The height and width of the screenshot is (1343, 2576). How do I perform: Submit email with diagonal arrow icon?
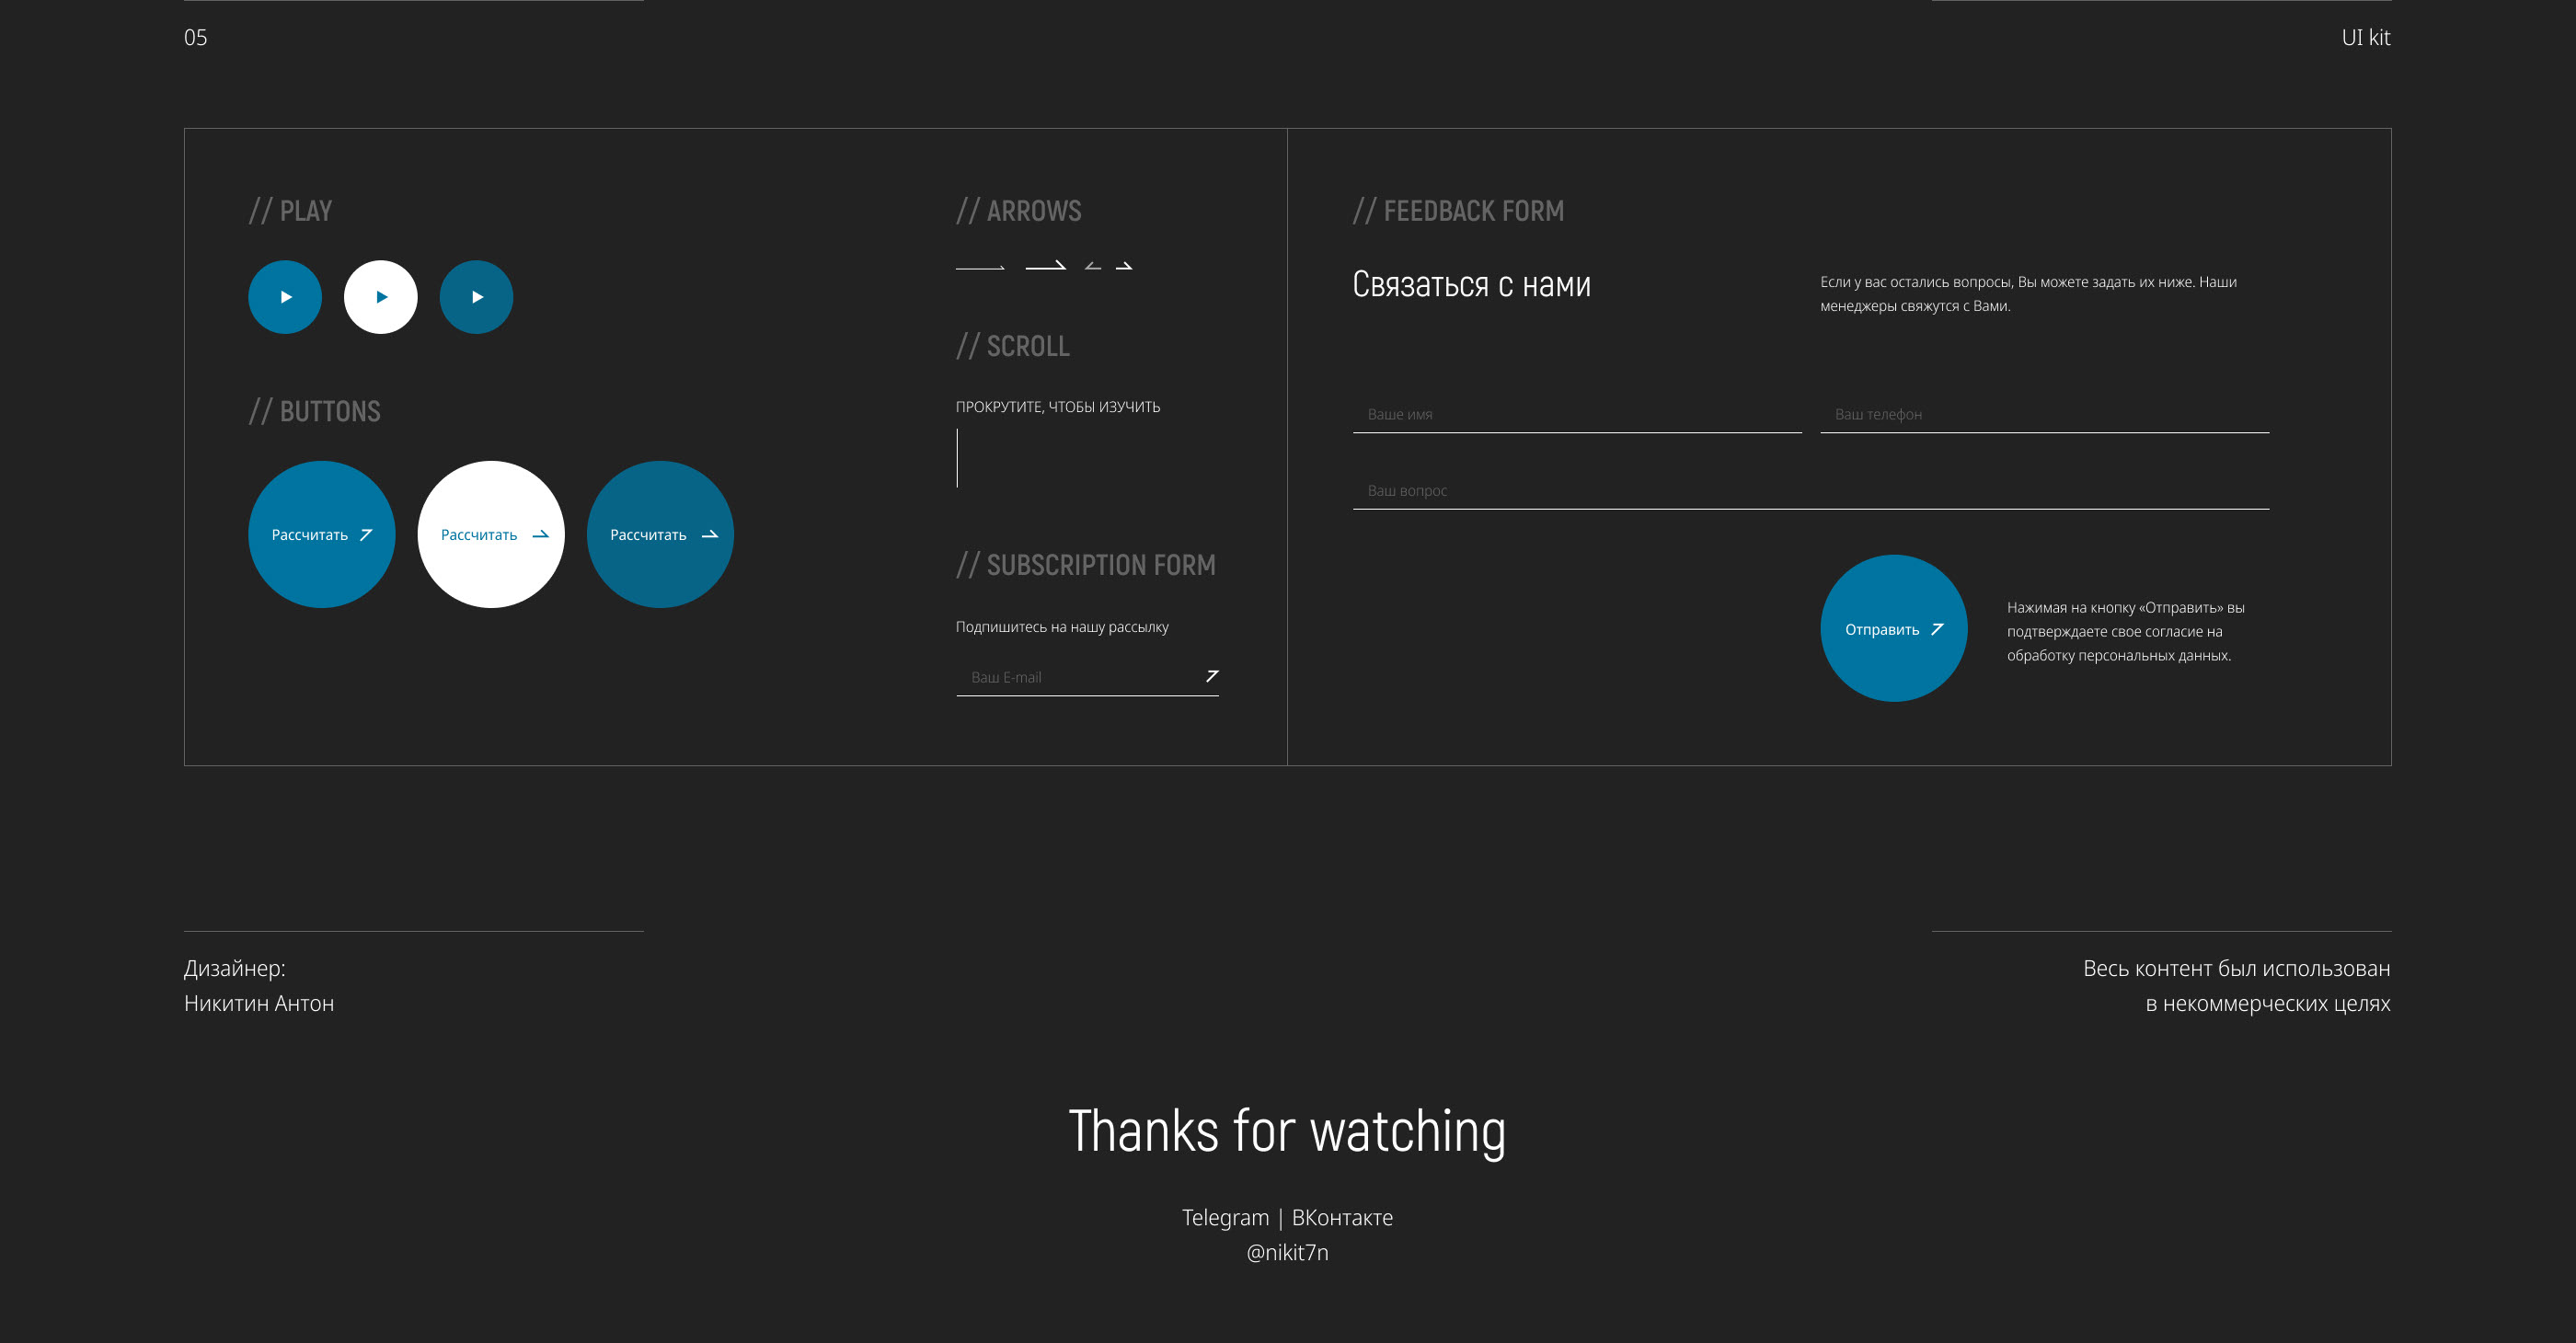pyautogui.click(x=1211, y=677)
